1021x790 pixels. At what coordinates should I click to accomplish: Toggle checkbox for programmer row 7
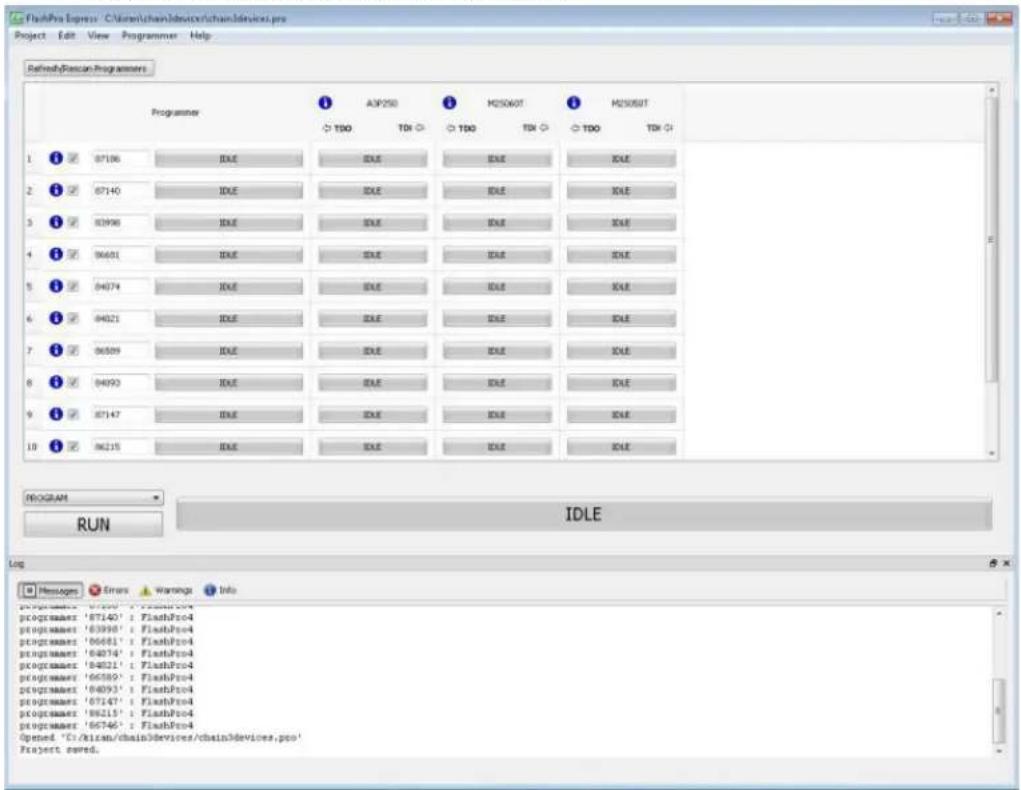pyautogui.click(x=73, y=350)
